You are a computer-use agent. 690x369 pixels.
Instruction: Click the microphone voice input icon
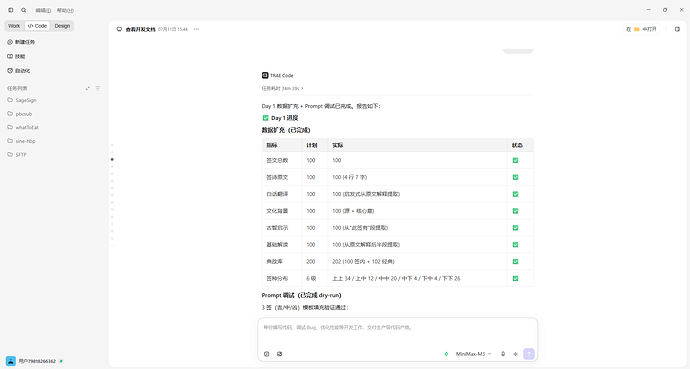click(503, 354)
